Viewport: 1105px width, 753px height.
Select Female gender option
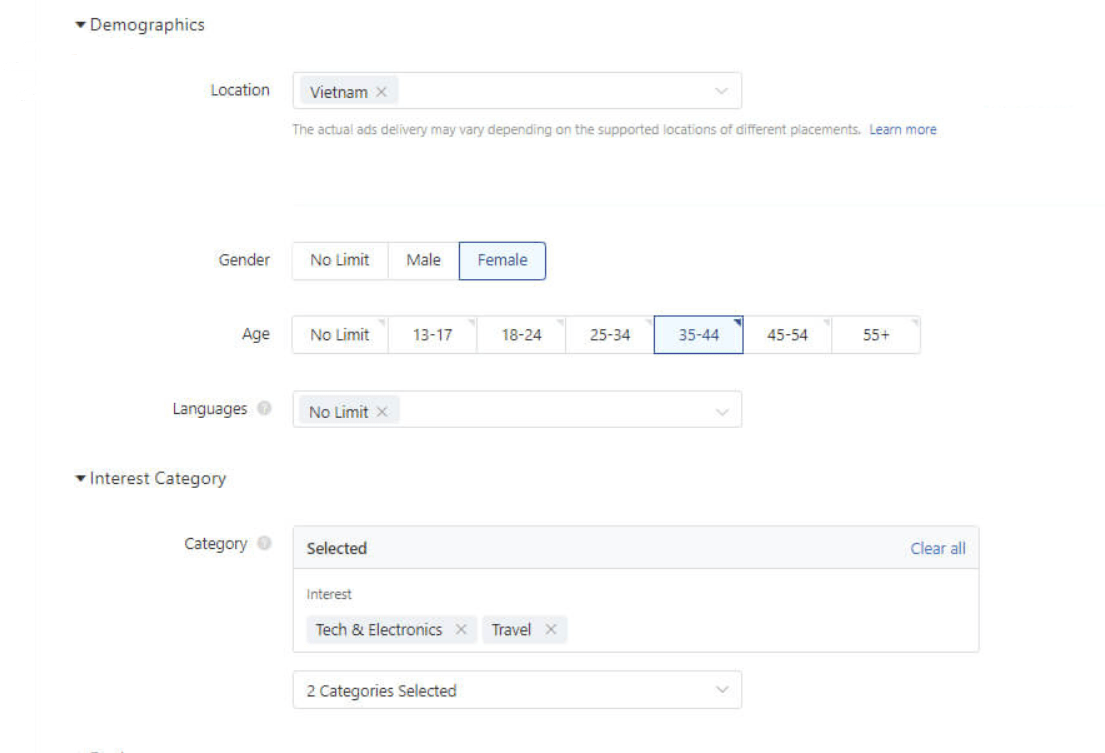click(x=502, y=260)
